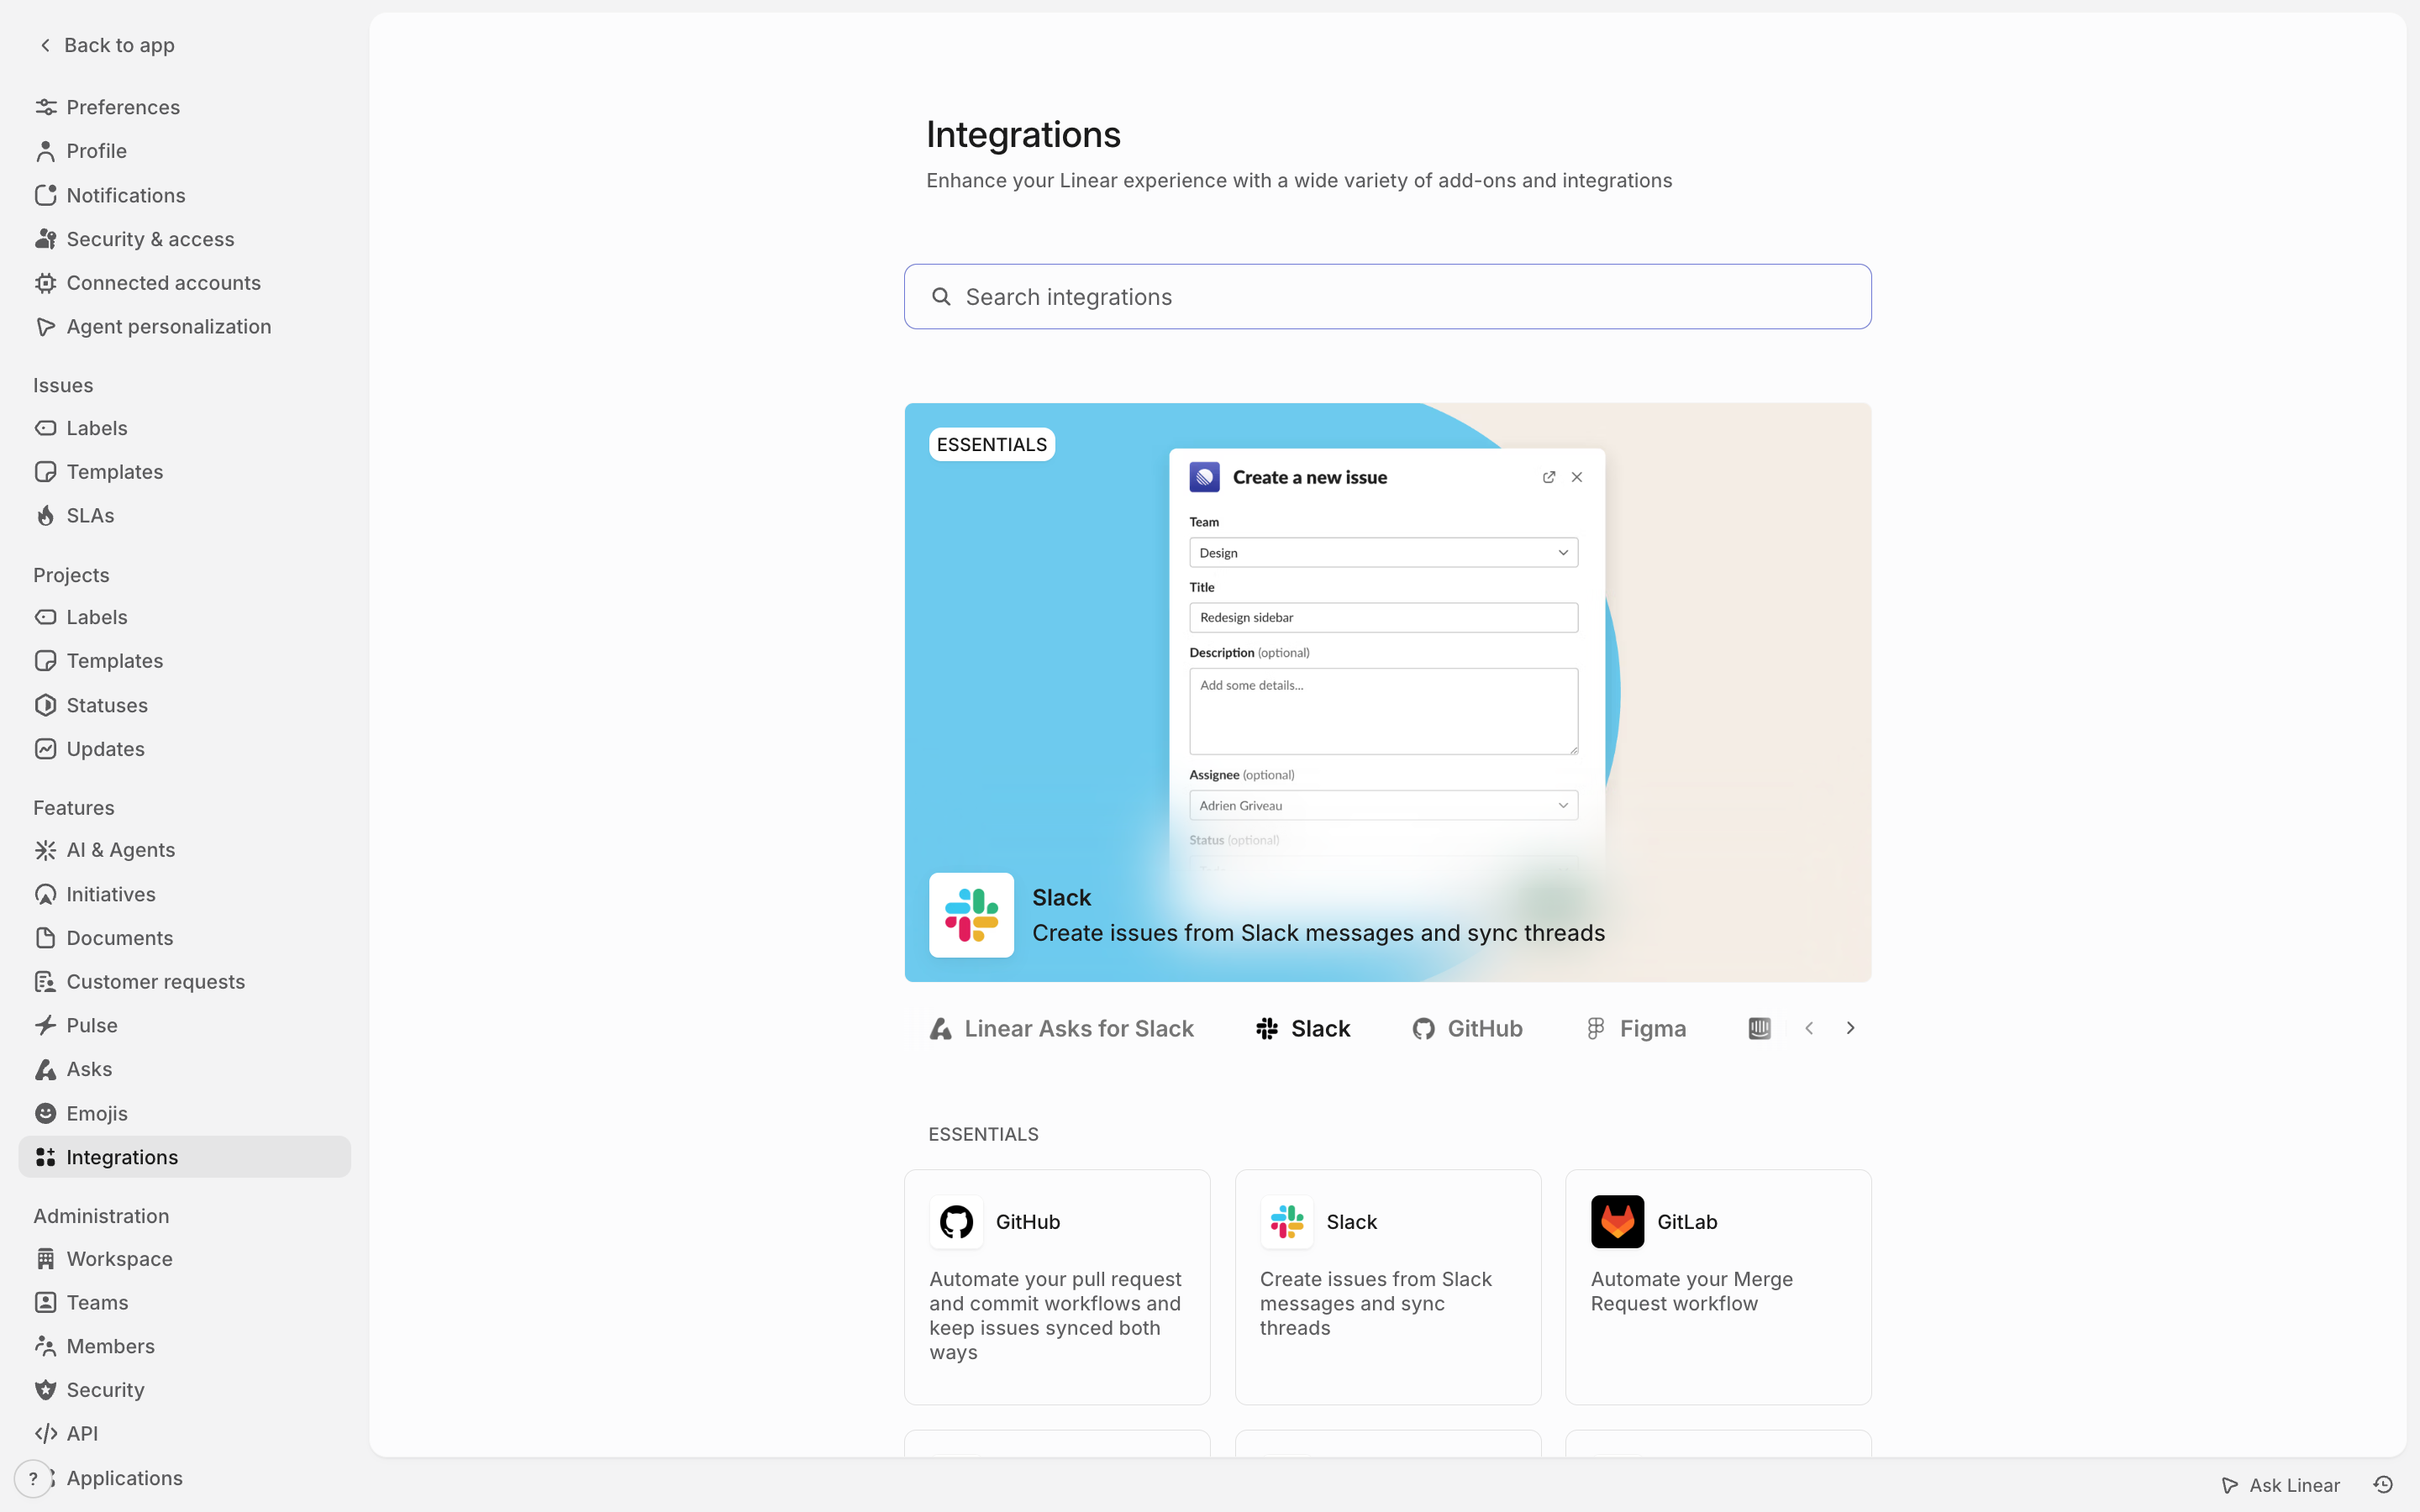Image resolution: width=2420 pixels, height=1512 pixels.
Task: Click the Initiatives icon in sidebar
Action: (x=45, y=894)
